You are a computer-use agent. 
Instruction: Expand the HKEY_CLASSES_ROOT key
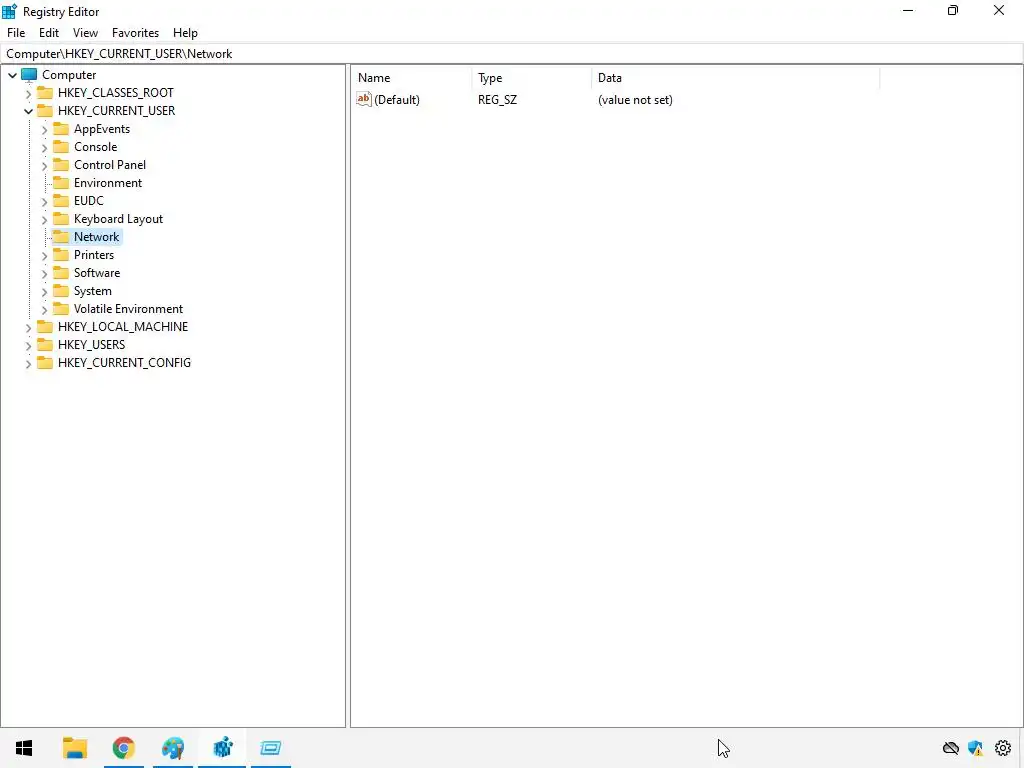(x=28, y=93)
